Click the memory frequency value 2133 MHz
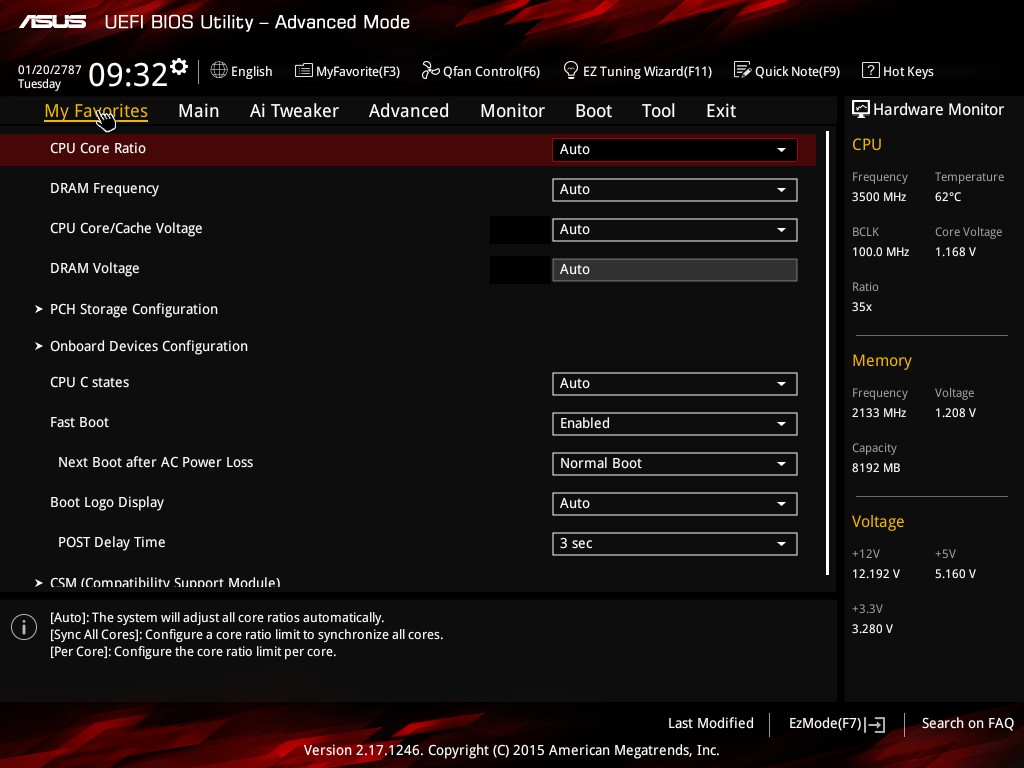Screen dimensions: 1024x768 click(x=879, y=413)
